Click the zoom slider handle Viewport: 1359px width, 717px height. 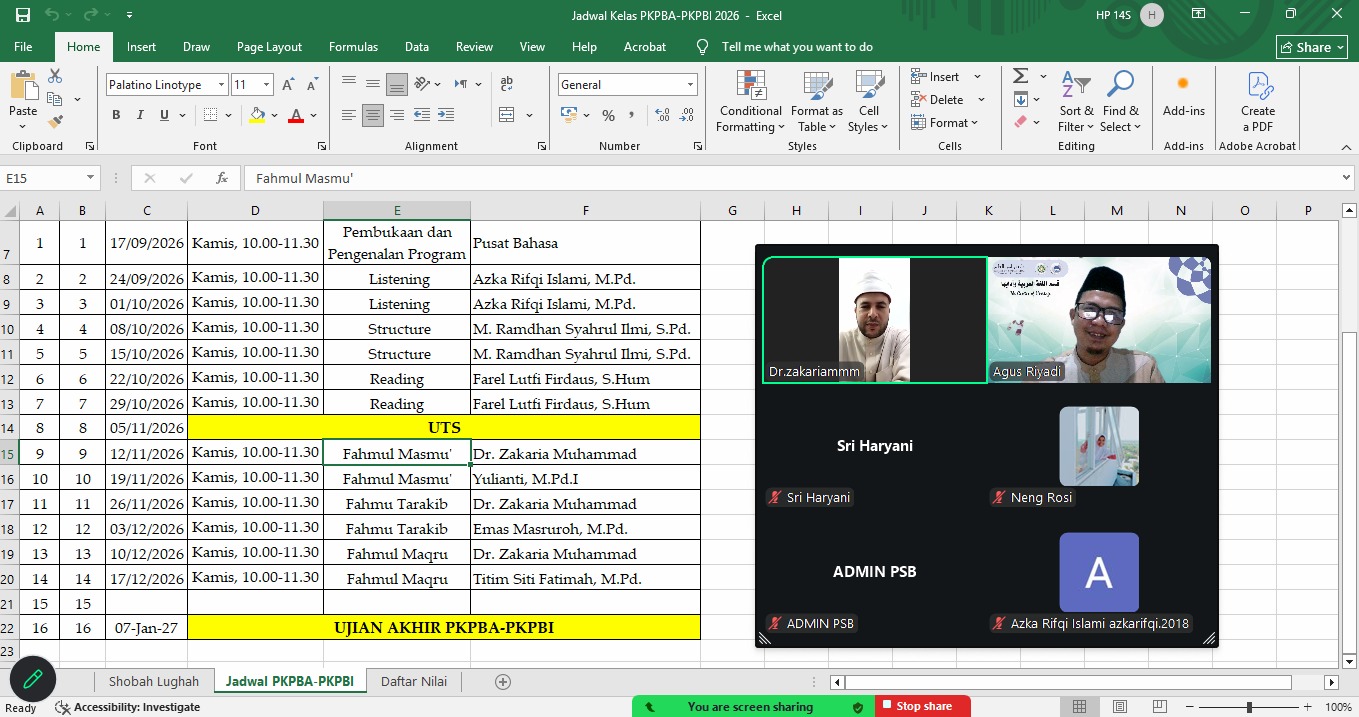pyautogui.click(x=1249, y=707)
